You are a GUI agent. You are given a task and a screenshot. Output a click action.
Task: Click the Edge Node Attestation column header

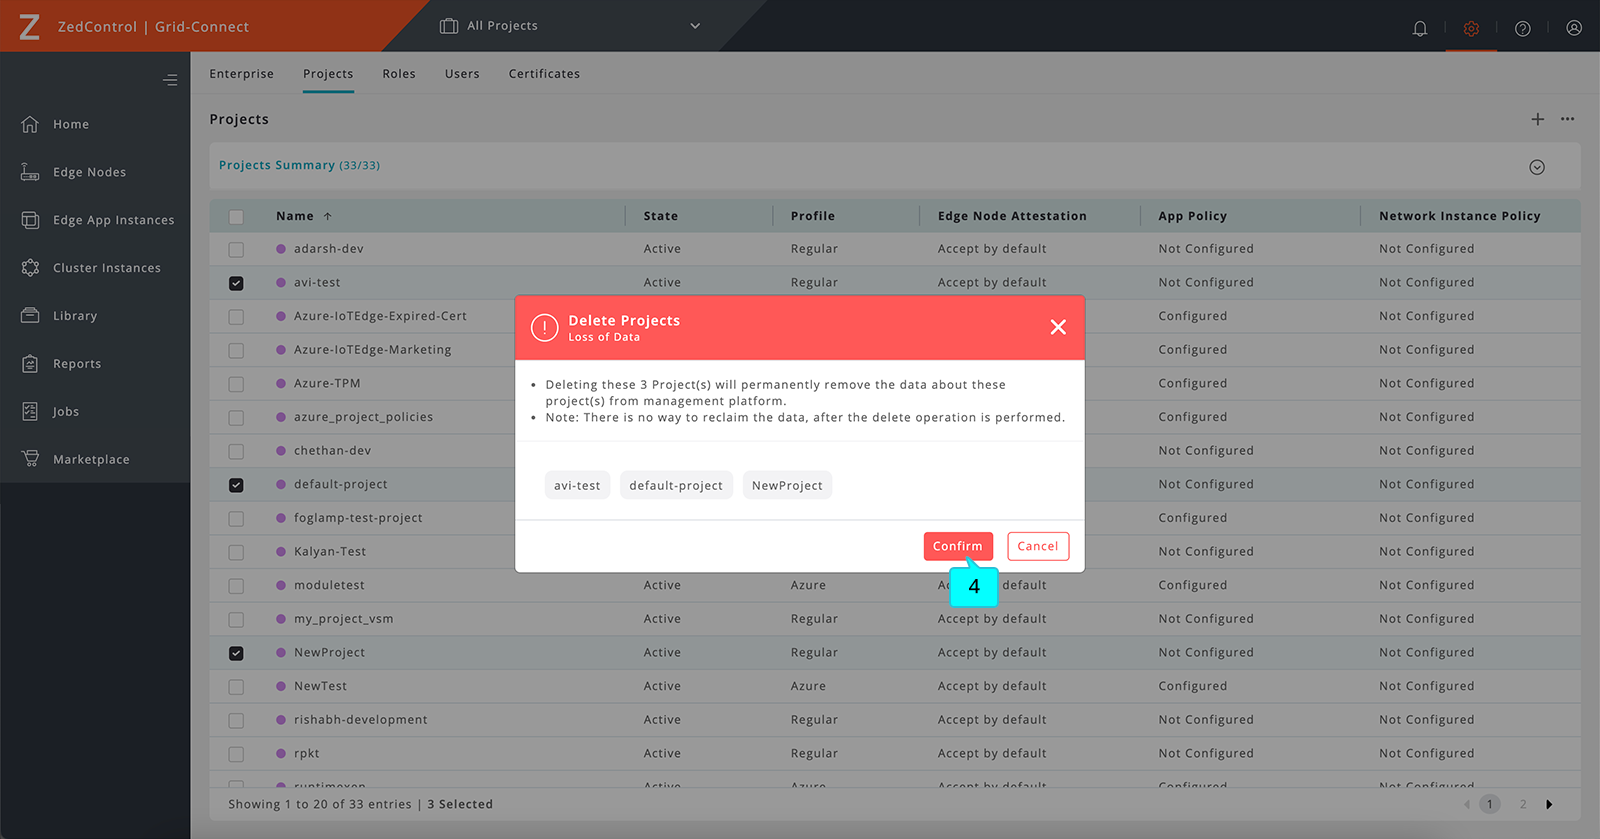[x=1012, y=216]
